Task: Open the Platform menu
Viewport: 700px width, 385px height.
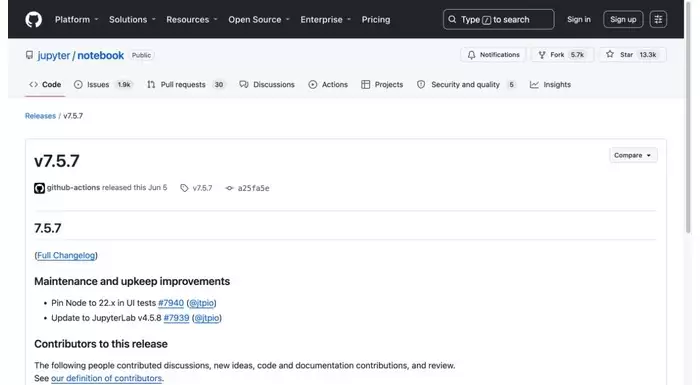Action: (x=76, y=20)
